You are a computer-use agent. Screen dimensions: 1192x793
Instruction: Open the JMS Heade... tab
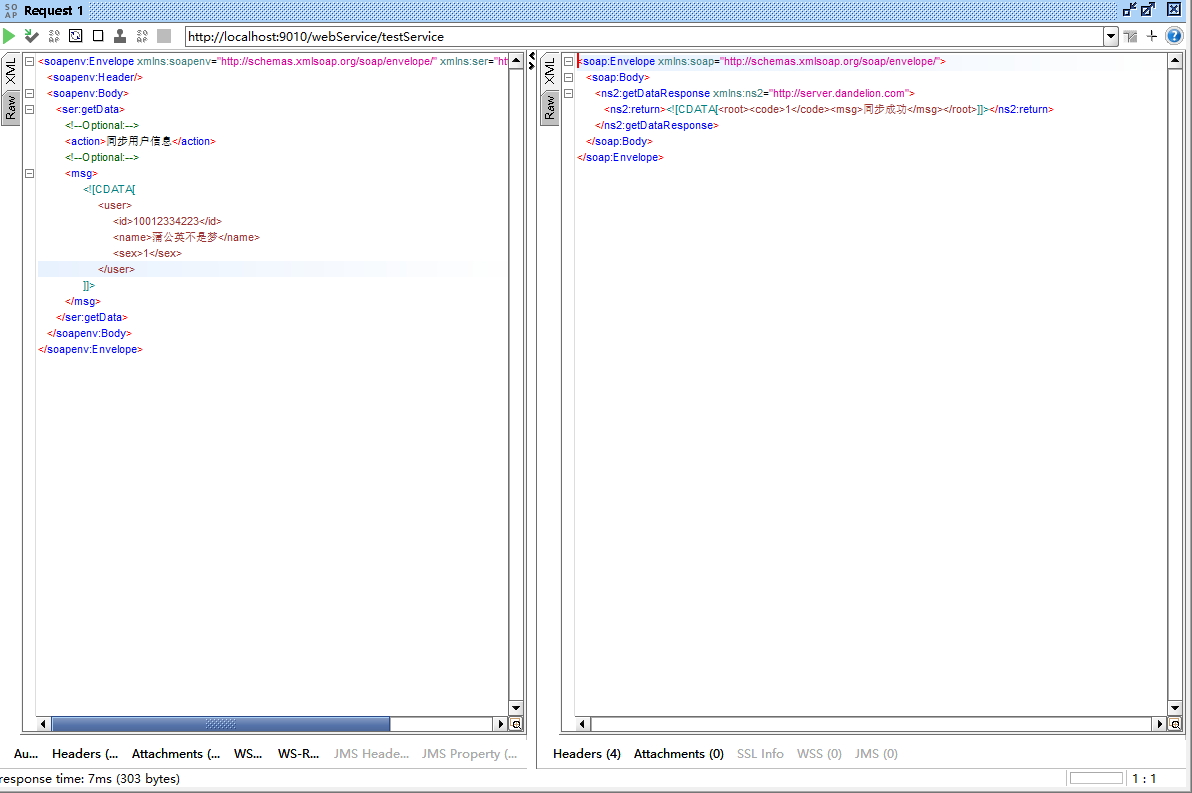point(371,753)
